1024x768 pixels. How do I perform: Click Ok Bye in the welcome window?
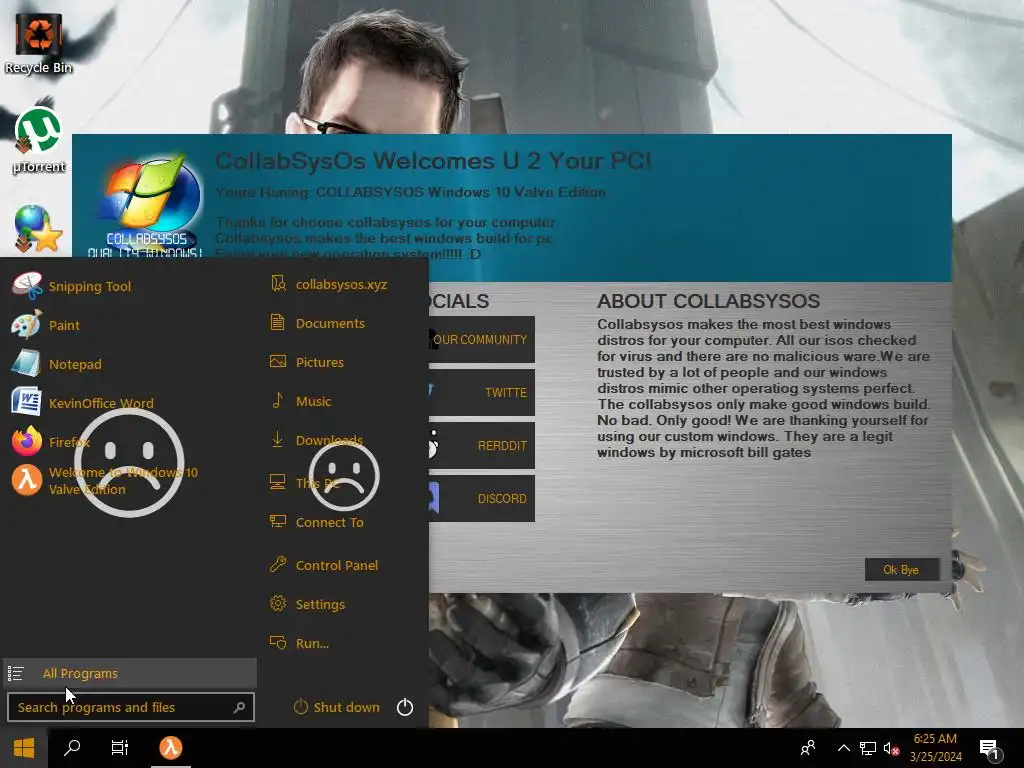pyautogui.click(x=901, y=569)
